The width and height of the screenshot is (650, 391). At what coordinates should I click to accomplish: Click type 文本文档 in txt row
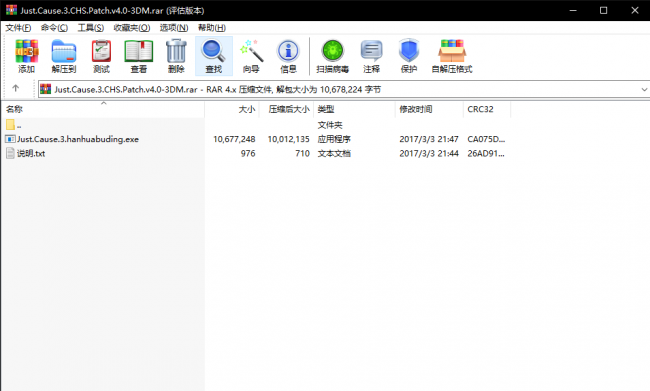pyautogui.click(x=334, y=153)
